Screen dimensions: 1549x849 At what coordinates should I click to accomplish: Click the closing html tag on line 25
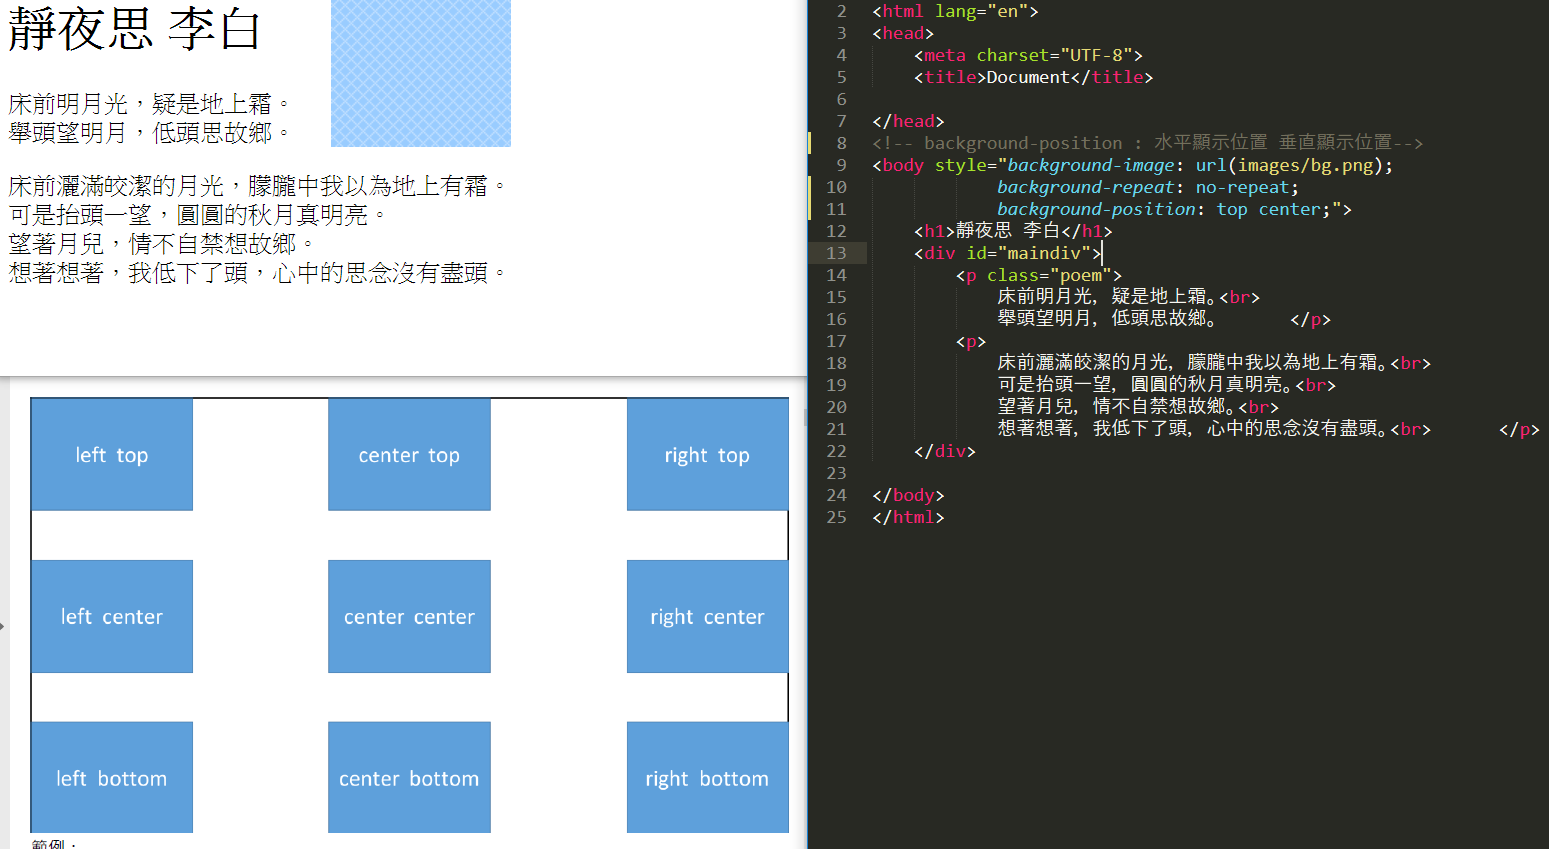pos(908,517)
